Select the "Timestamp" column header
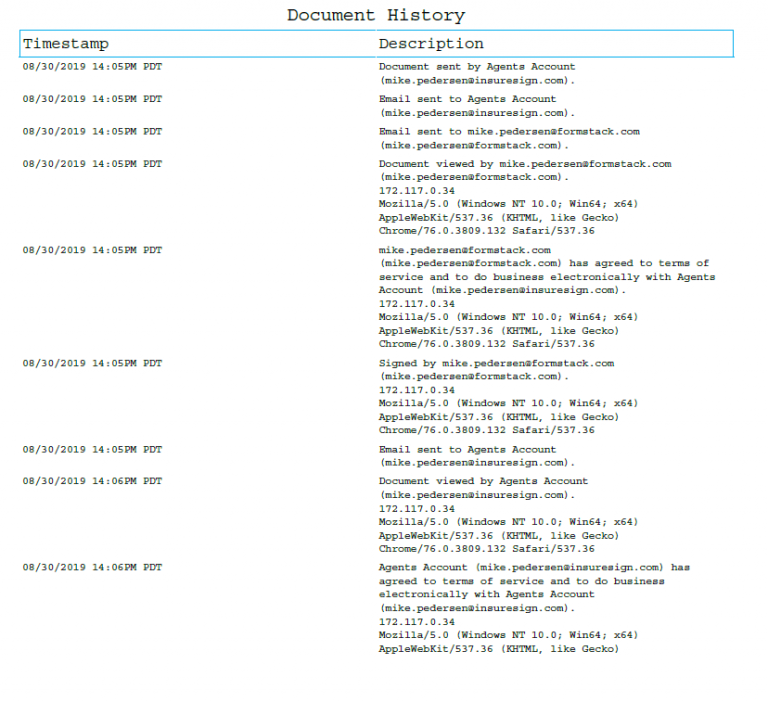 66,44
